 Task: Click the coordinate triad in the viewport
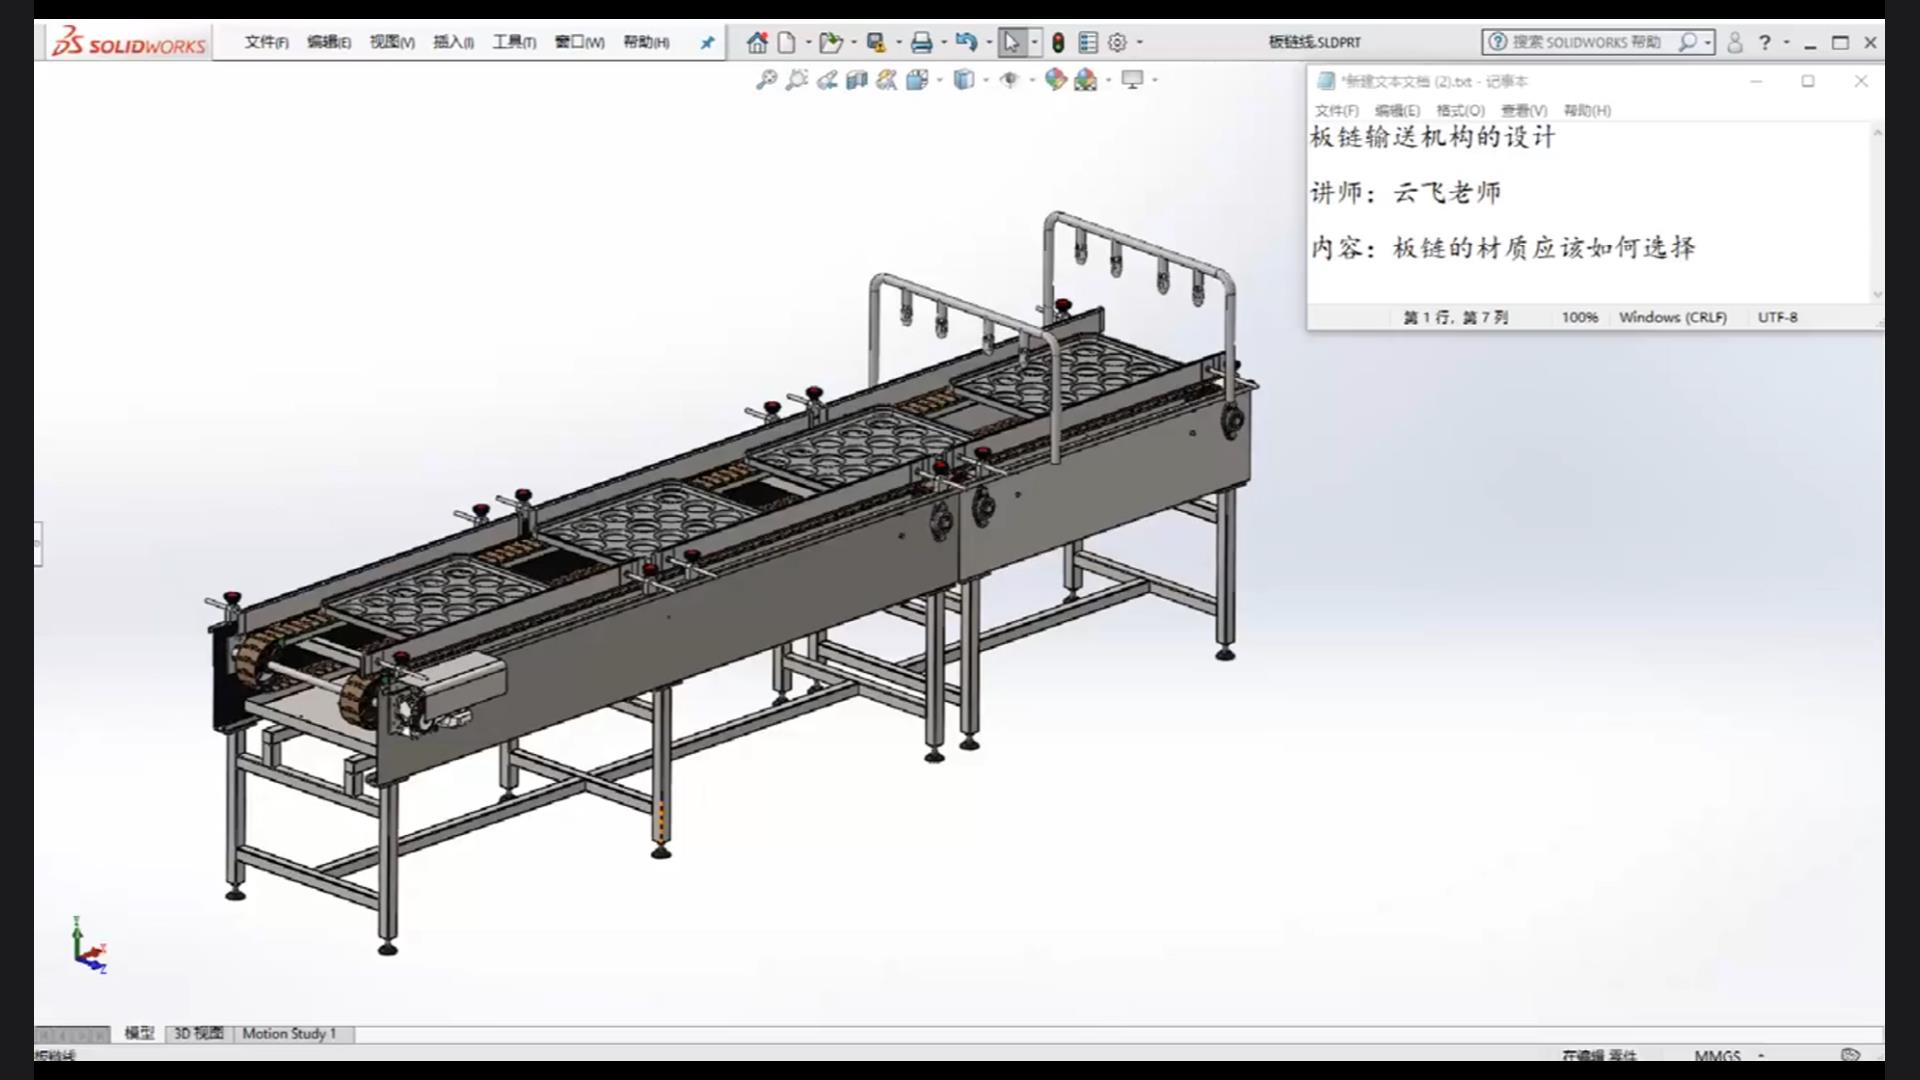click(x=89, y=945)
